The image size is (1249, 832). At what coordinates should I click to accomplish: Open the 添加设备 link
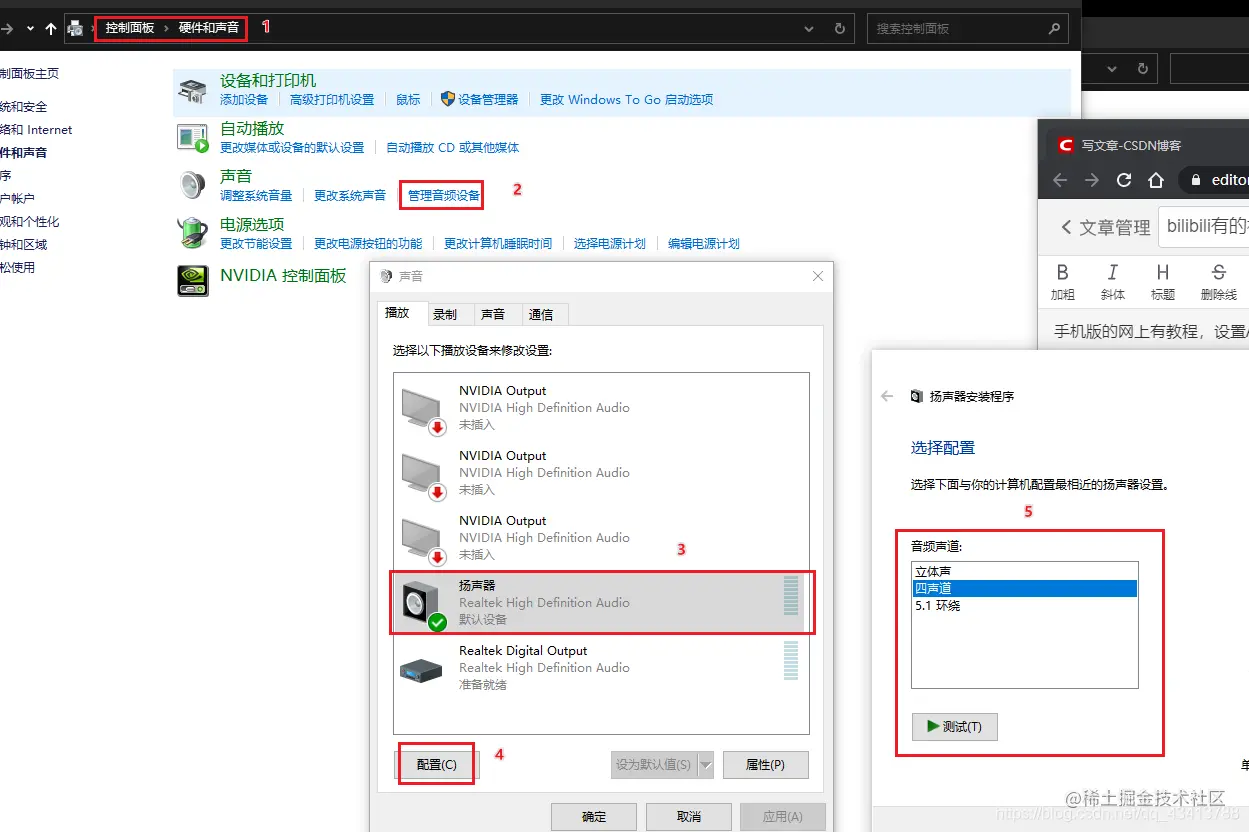tap(244, 99)
